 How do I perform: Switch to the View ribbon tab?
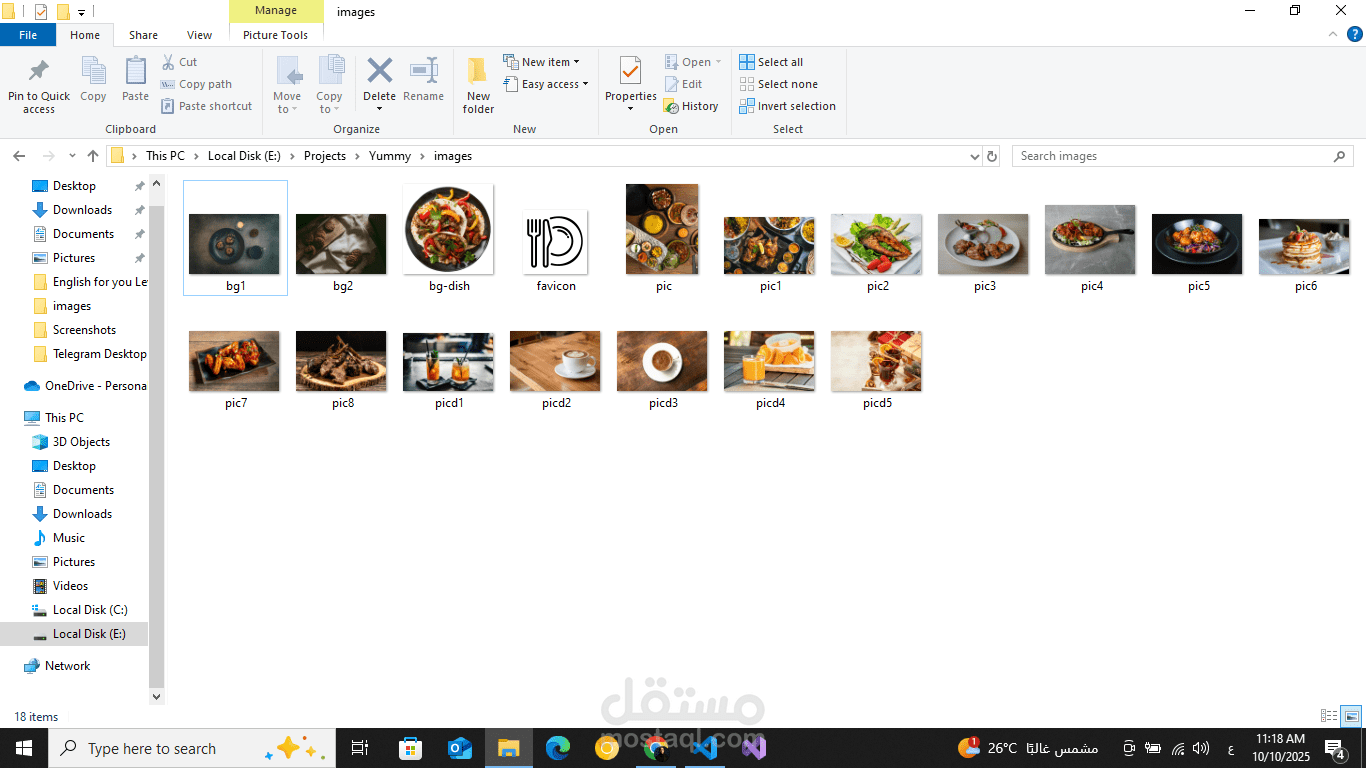click(199, 35)
